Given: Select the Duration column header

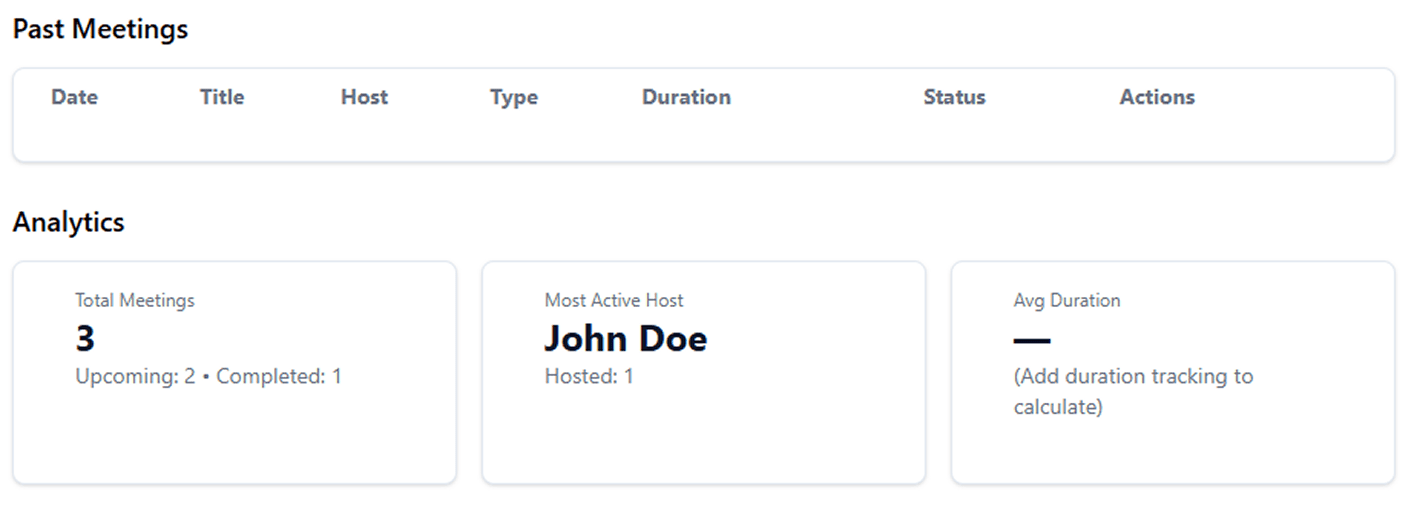Looking at the screenshot, I should tap(686, 97).
